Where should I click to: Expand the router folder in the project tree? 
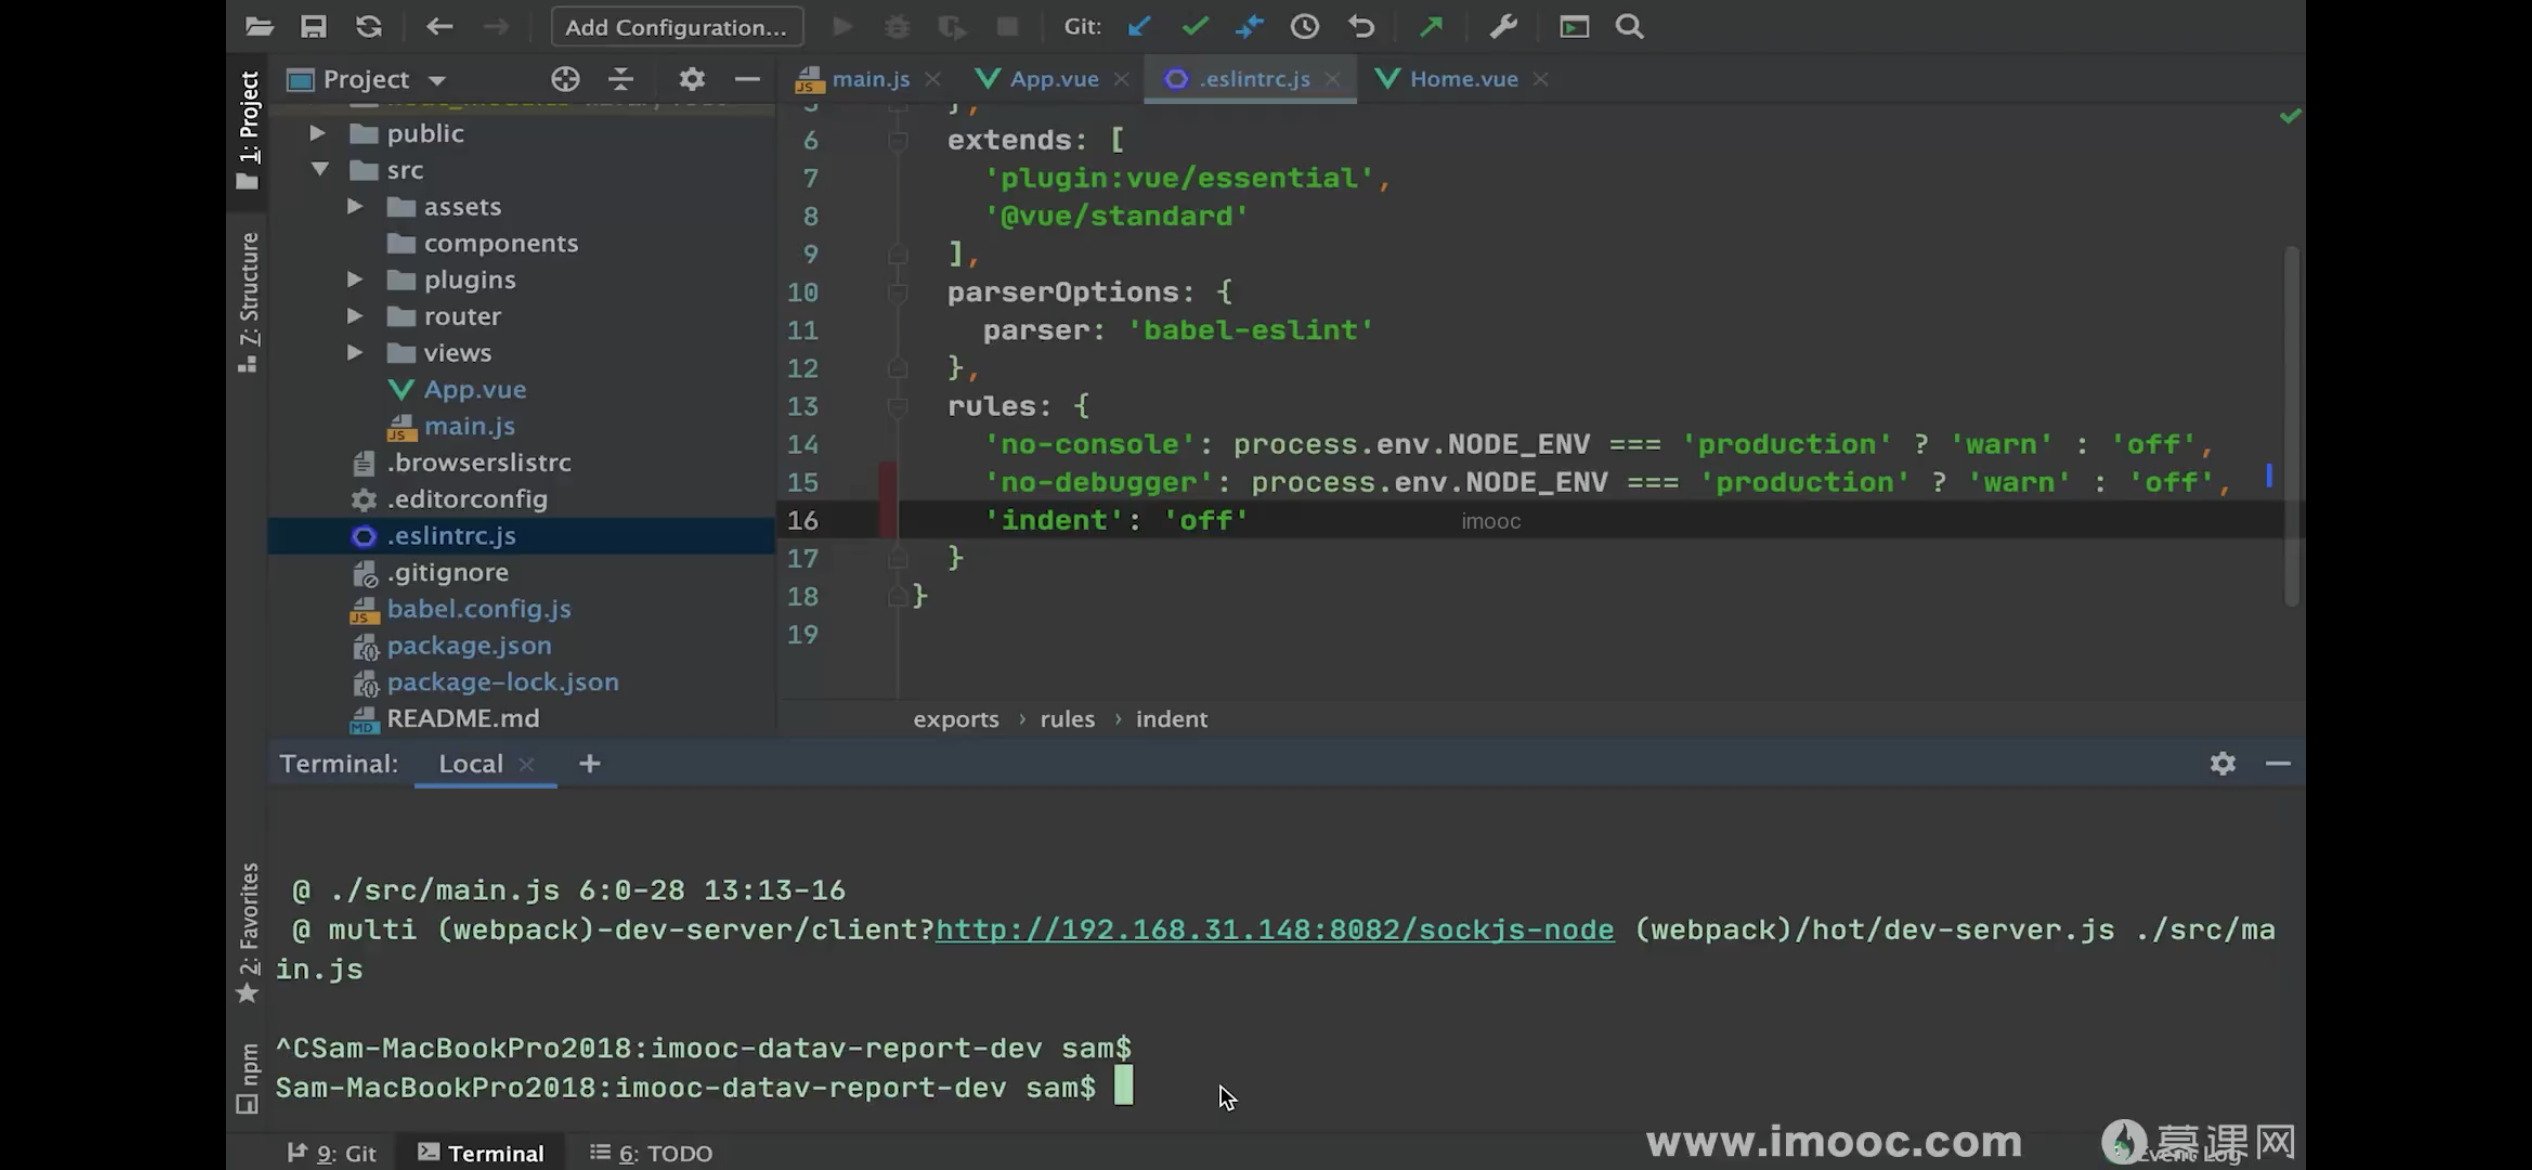[354, 316]
